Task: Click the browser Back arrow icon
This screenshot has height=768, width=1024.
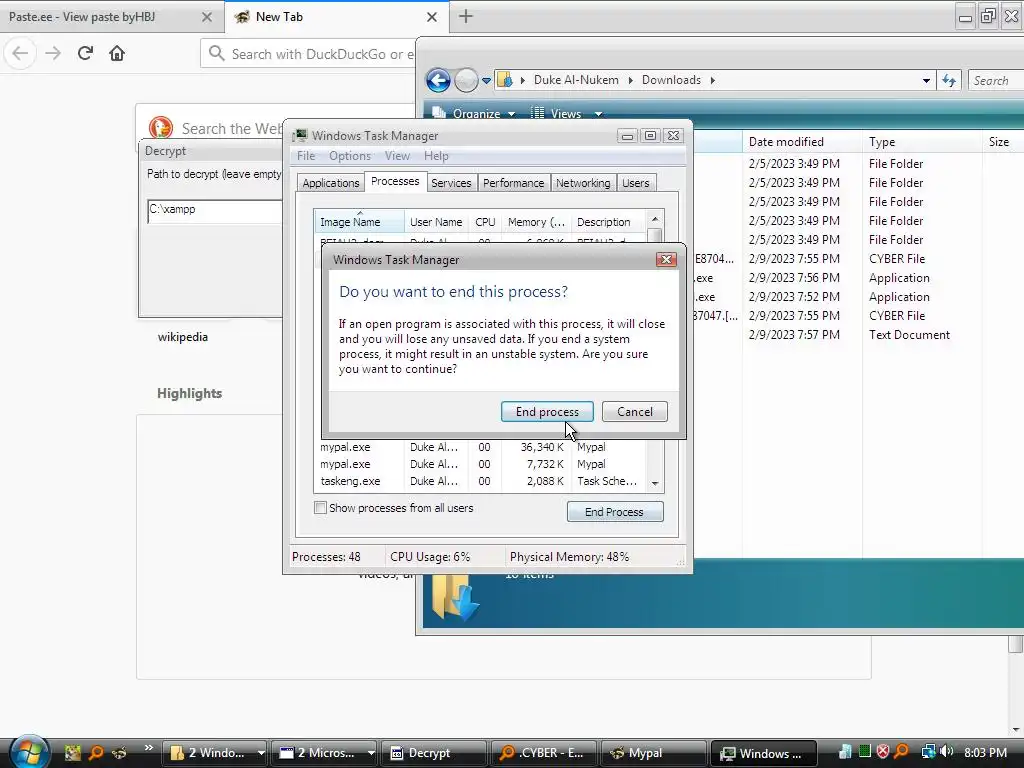Action: pyautogui.click(x=20, y=53)
